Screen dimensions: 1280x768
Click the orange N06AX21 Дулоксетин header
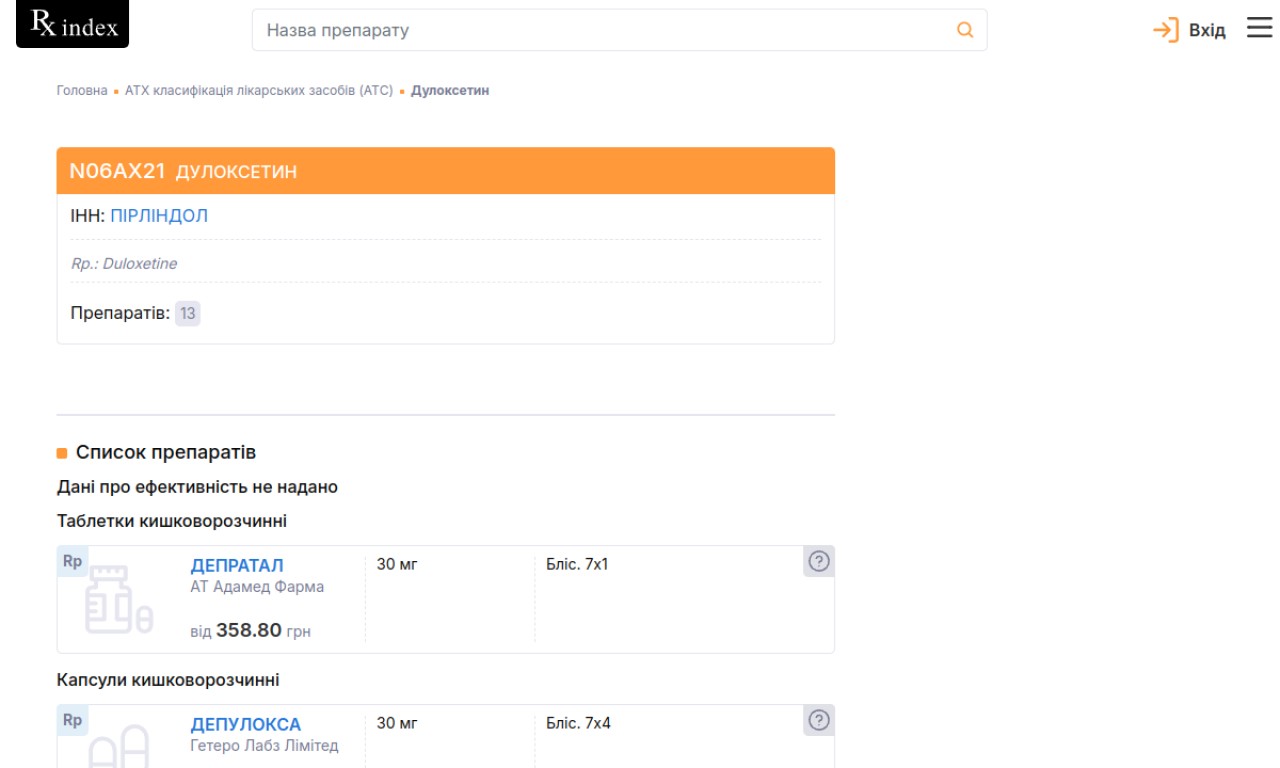click(445, 171)
